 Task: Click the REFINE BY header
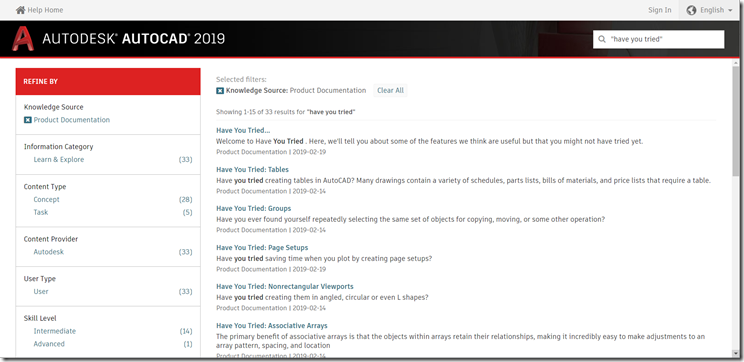[x=108, y=82]
